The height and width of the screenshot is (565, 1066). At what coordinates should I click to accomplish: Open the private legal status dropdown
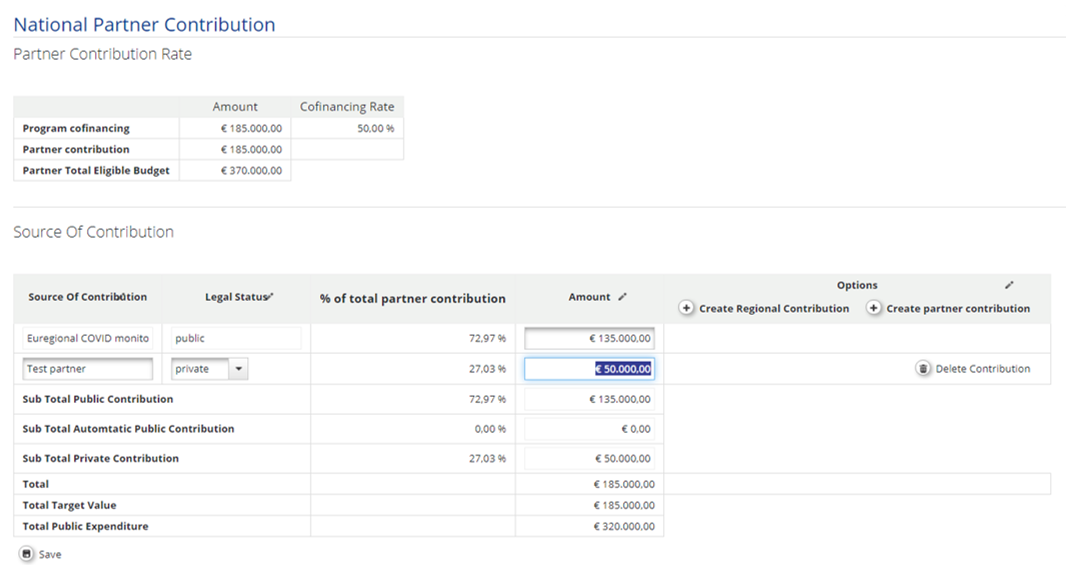click(x=239, y=369)
